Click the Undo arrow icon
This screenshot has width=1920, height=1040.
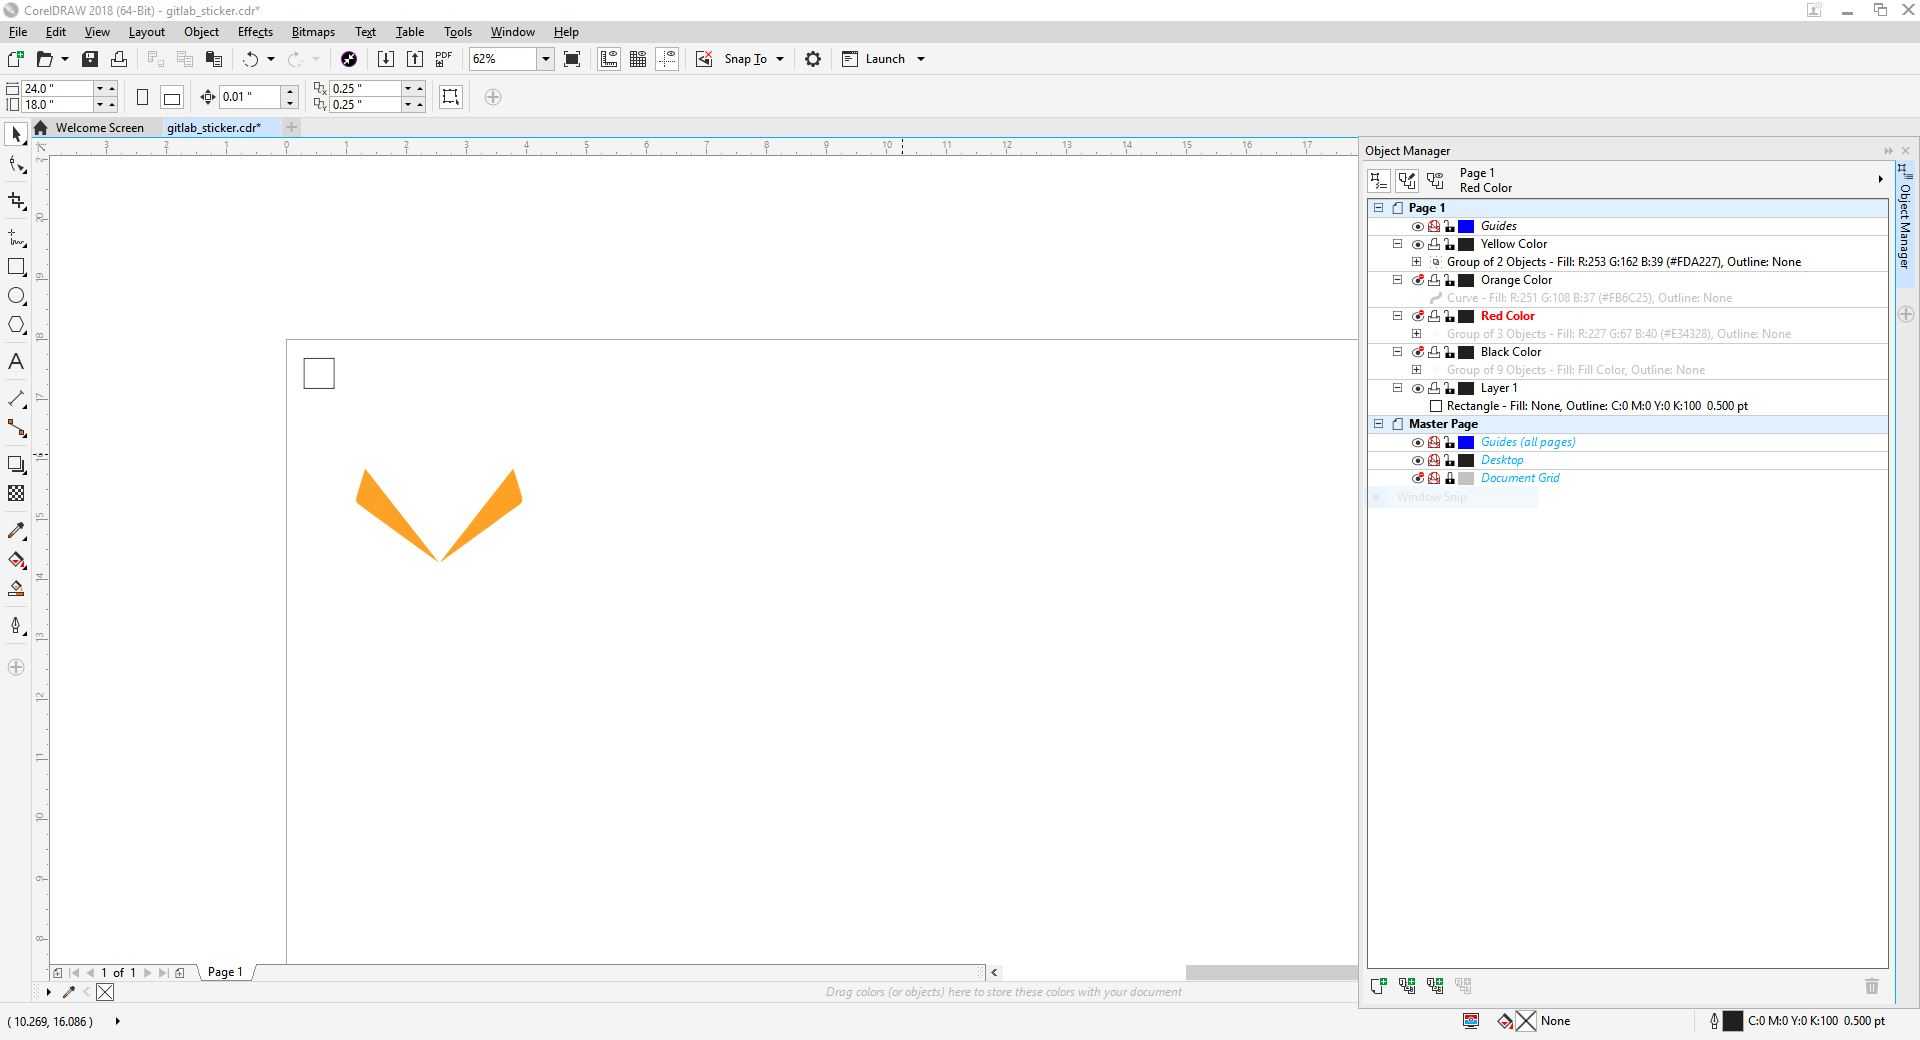250,59
